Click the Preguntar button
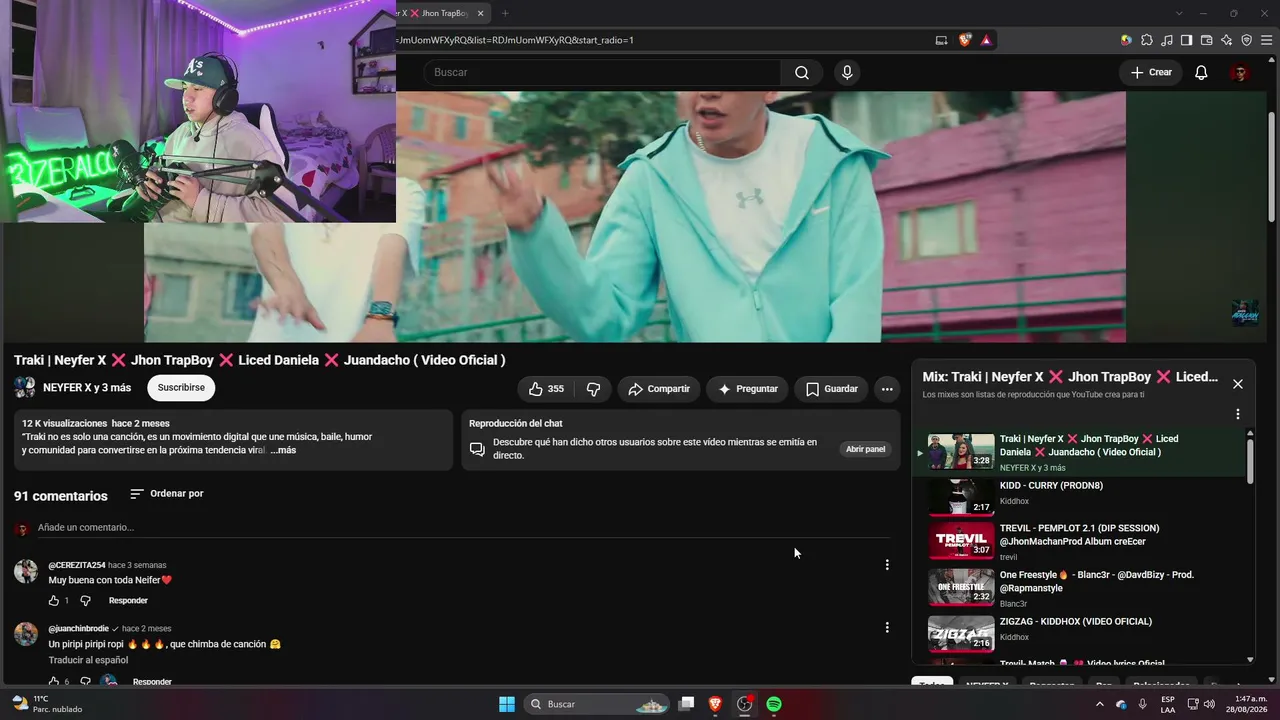1280x720 pixels. click(x=748, y=389)
